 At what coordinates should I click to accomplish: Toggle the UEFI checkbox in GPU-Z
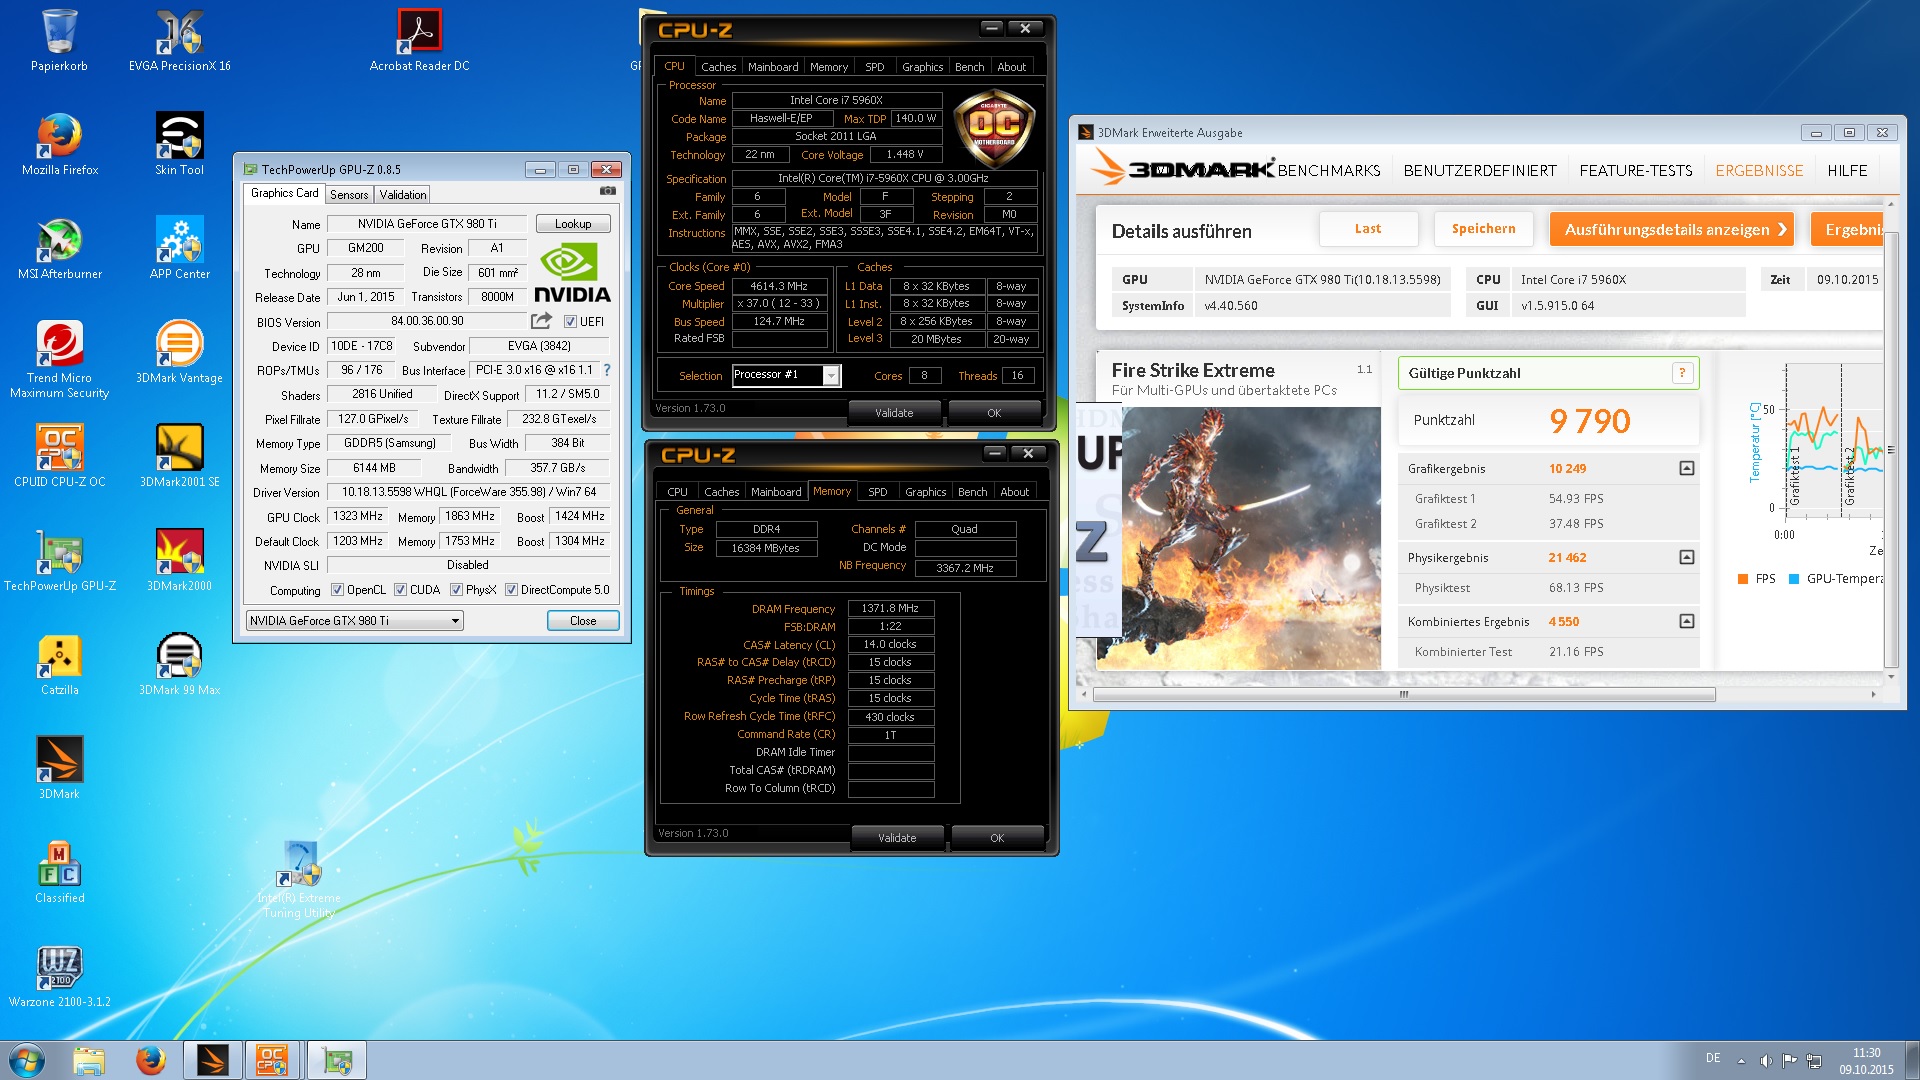[570, 321]
